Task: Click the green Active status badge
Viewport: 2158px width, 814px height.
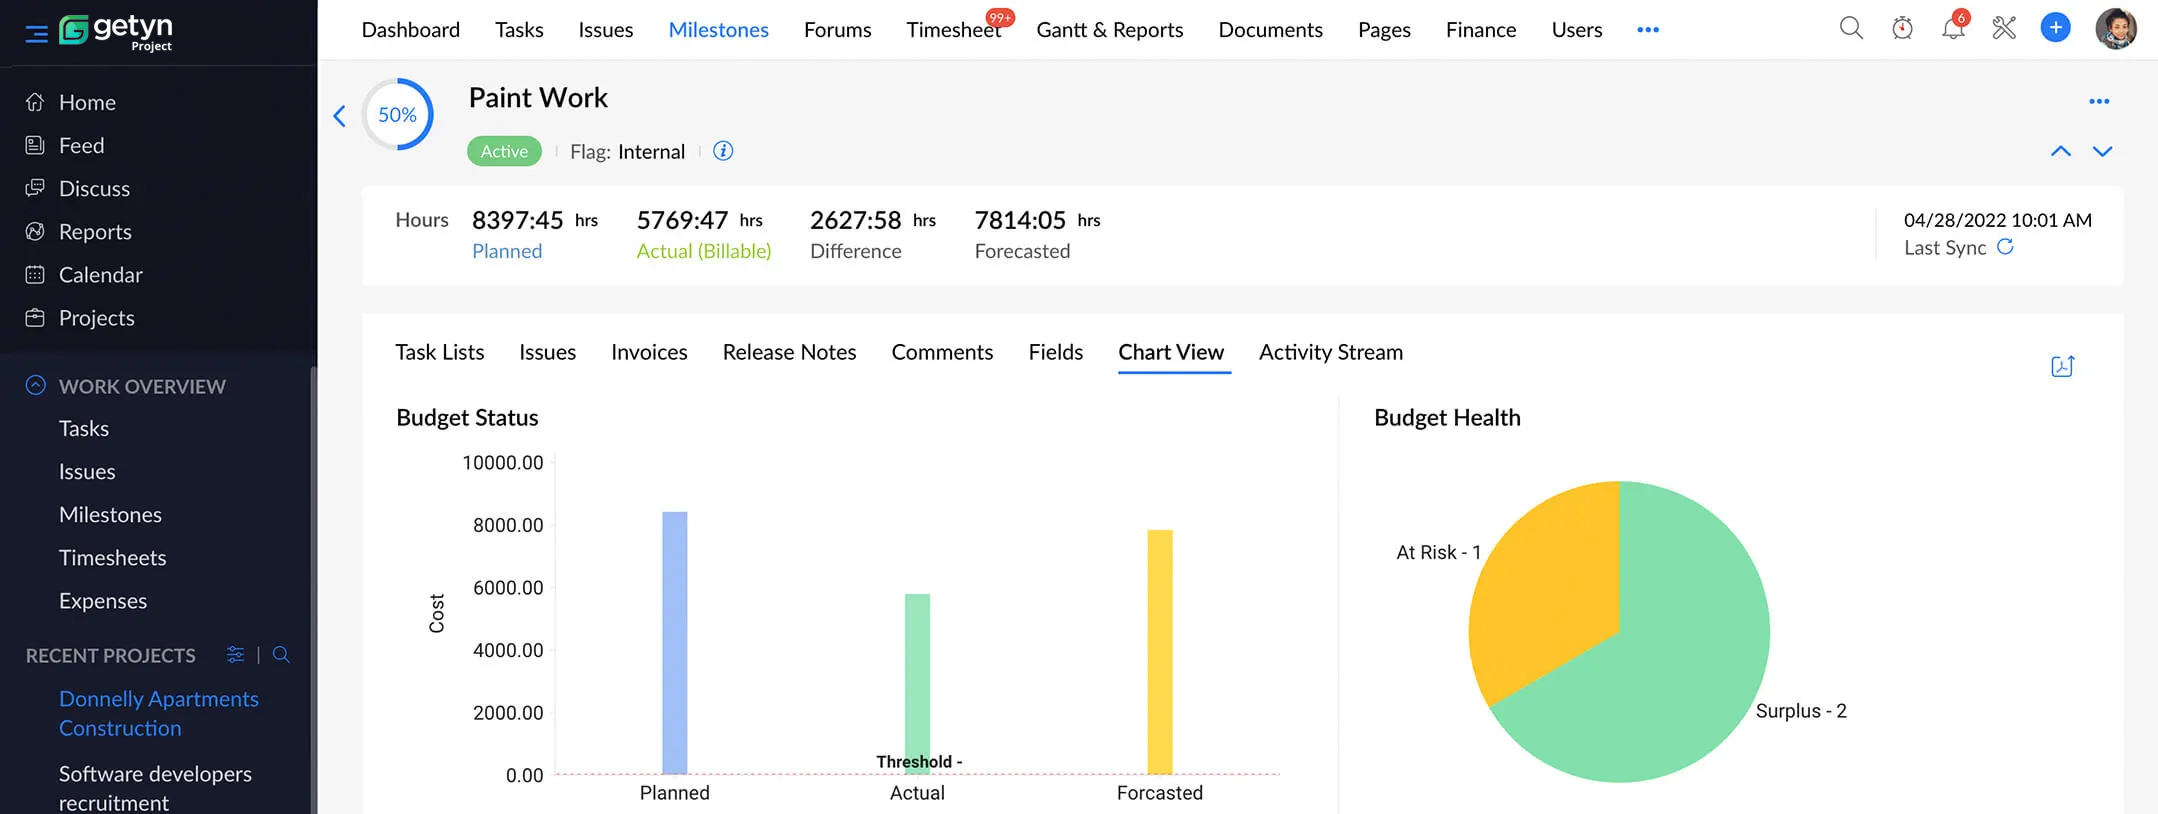Action: point(504,151)
